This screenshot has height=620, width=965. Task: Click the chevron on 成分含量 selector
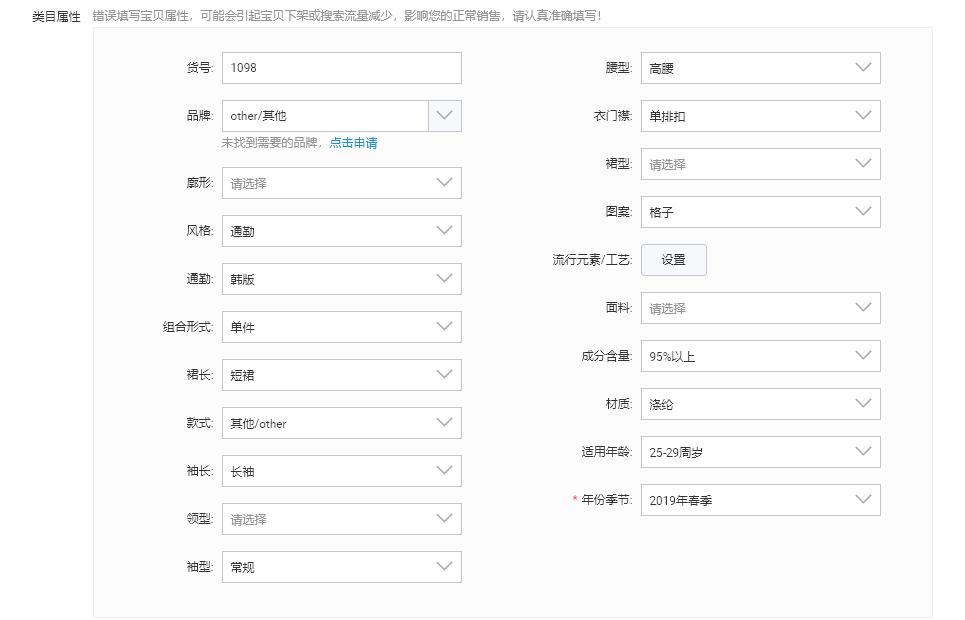(x=863, y=355)
